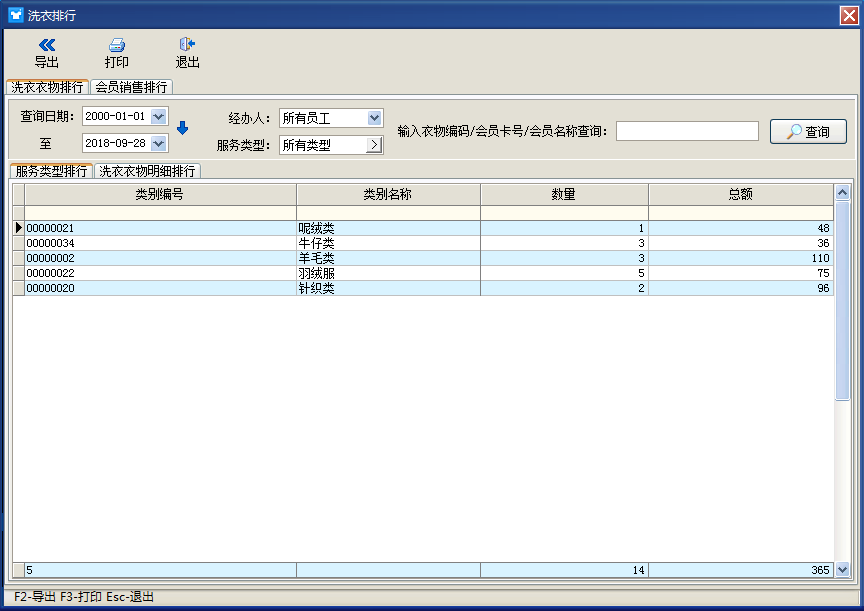864x611 pixels.
Task: Close the 洗衣排行 window
Action: [848, 15]
